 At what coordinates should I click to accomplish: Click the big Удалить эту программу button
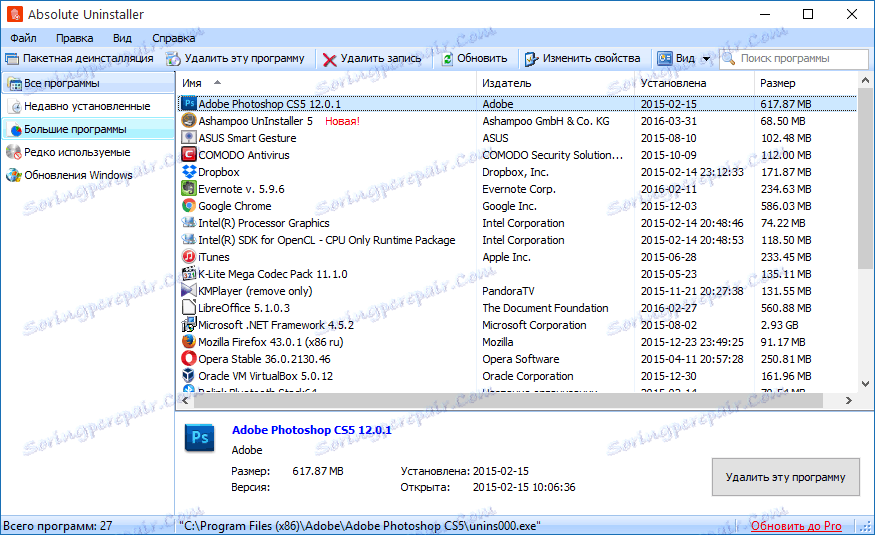coord(785,477)
